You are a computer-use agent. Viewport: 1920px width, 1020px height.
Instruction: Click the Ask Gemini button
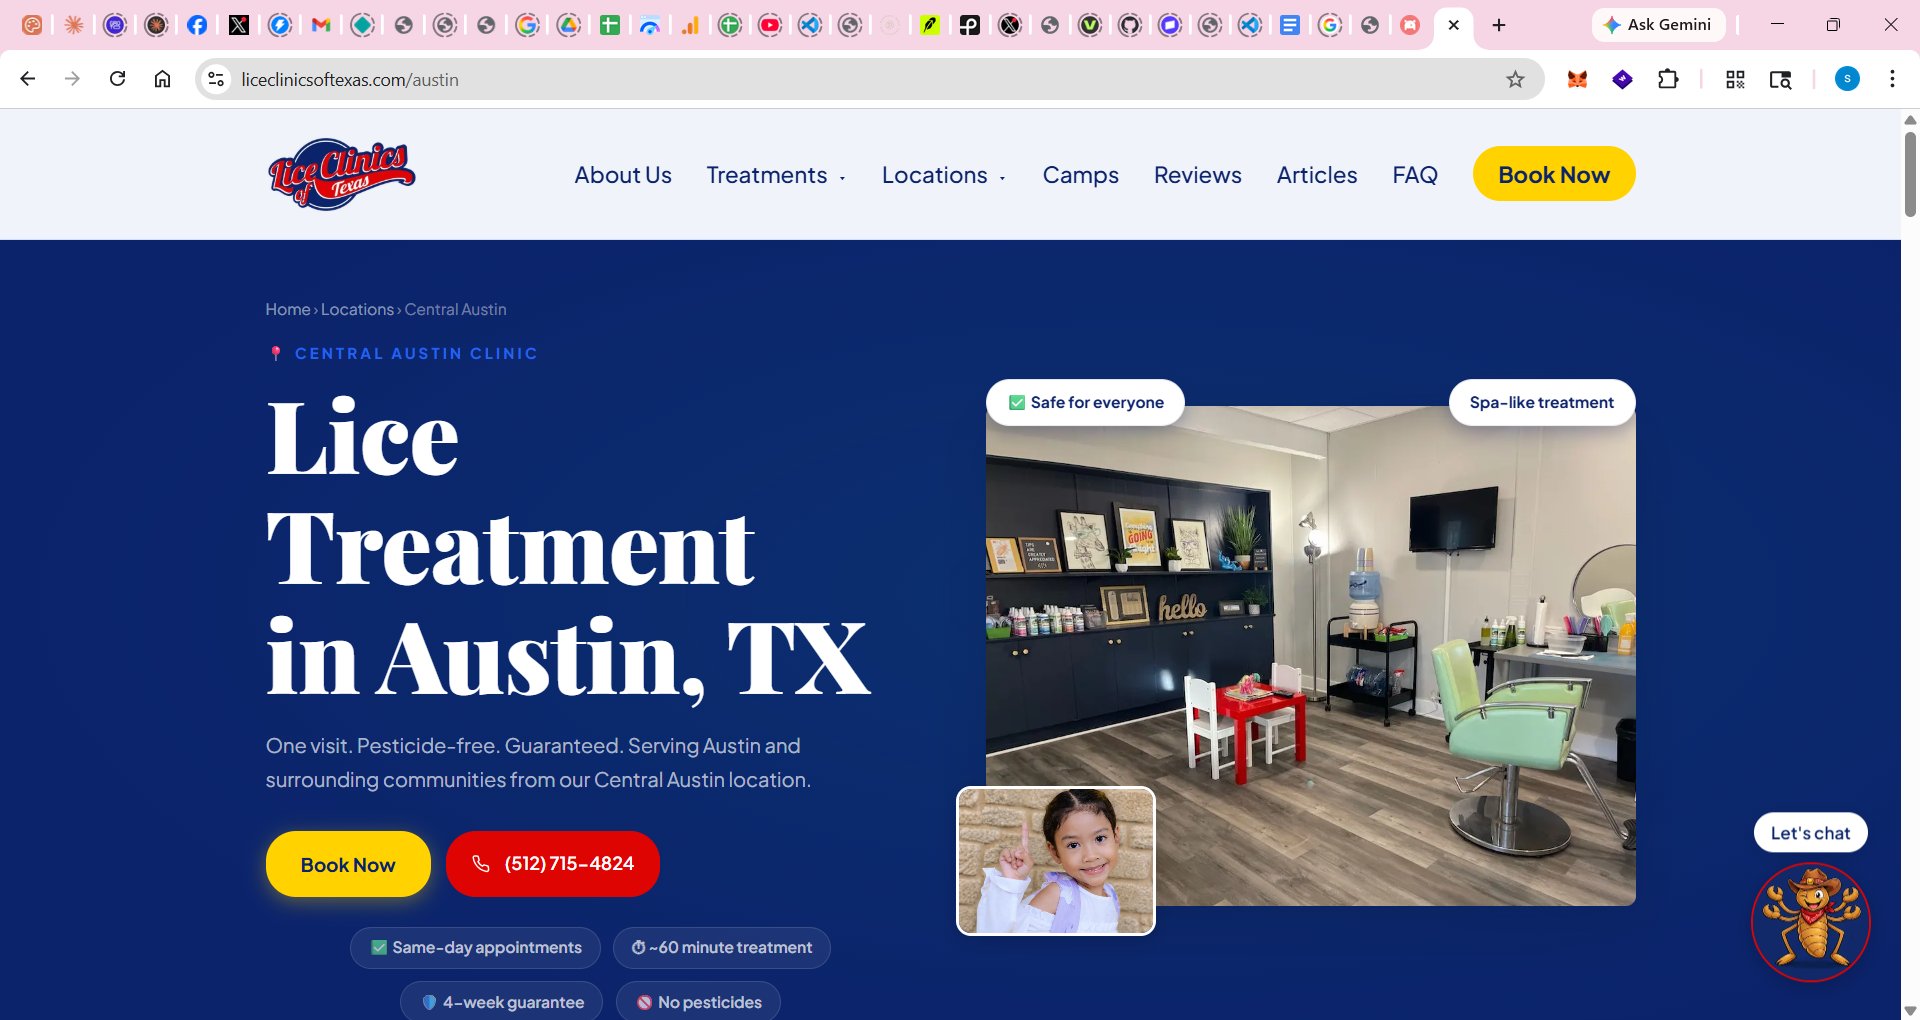1658,25
